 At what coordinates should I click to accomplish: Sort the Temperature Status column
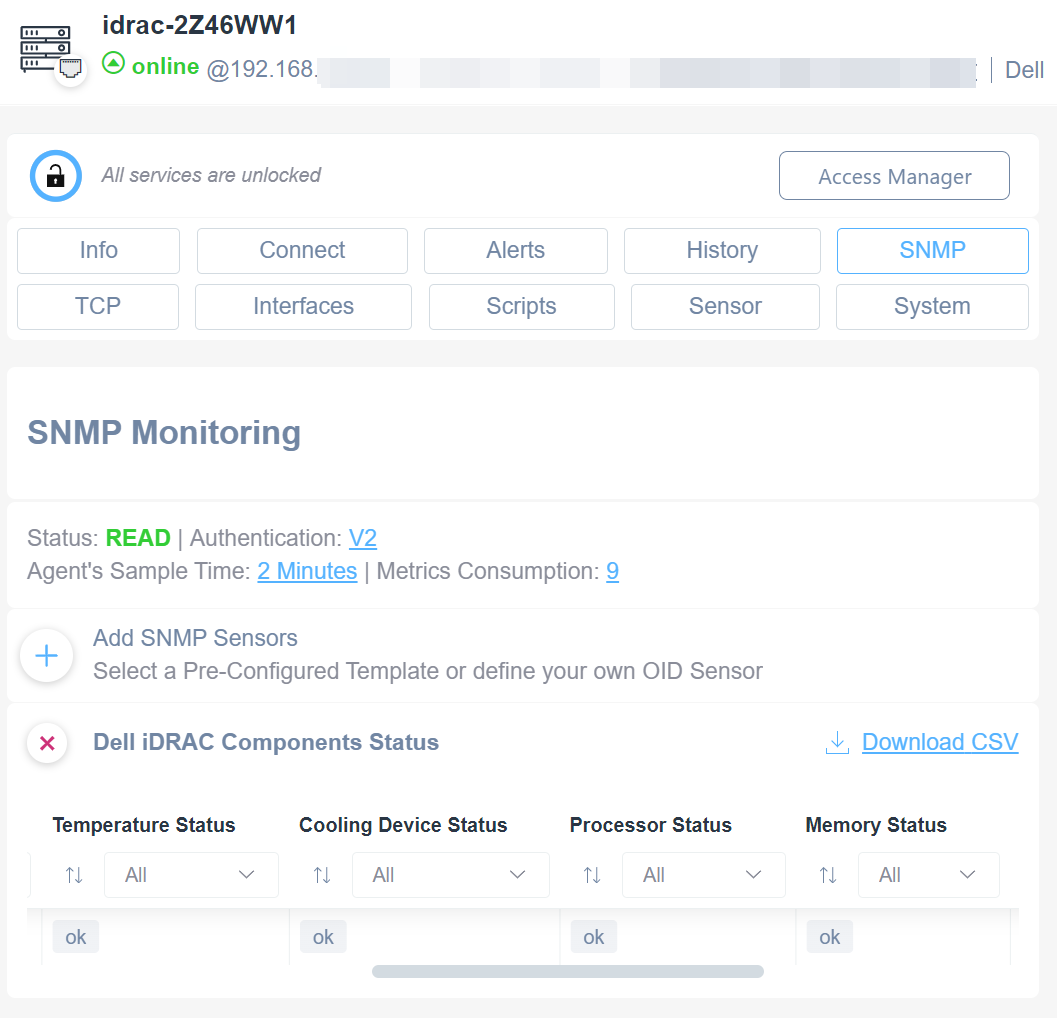pyautogui.click(x=74, y=875)
